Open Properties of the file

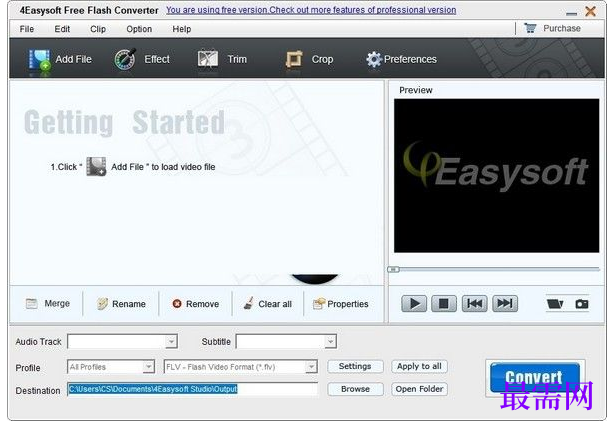coord(341,304)
